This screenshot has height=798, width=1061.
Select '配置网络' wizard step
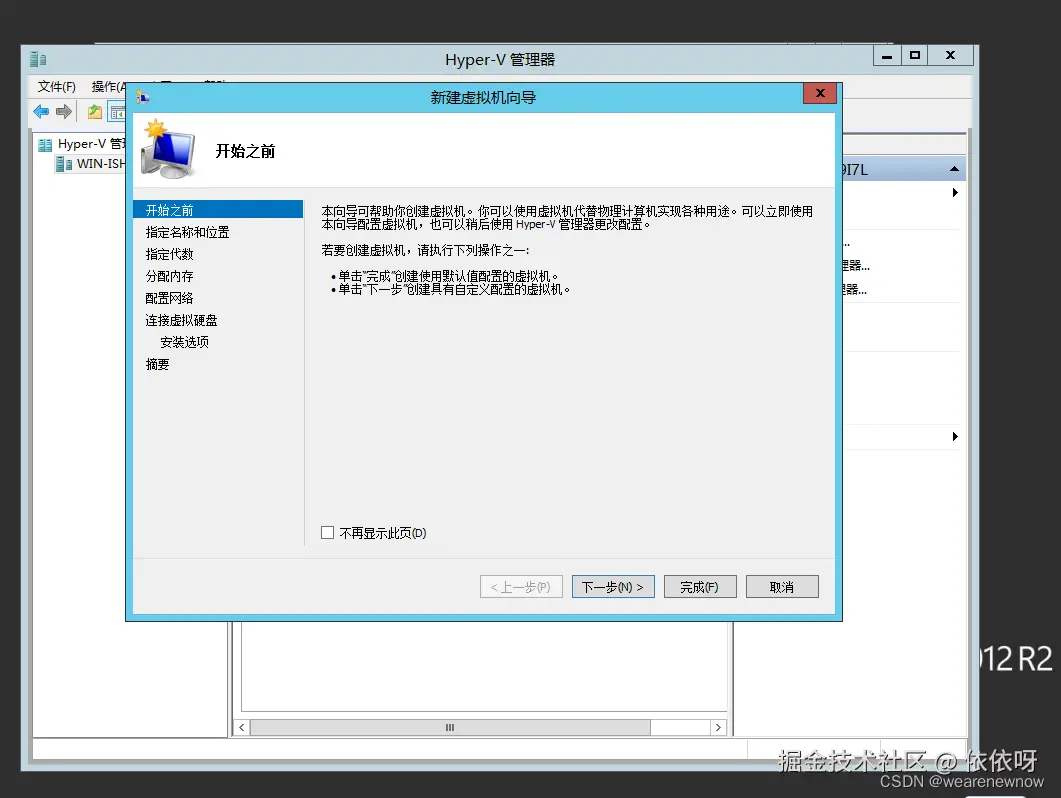169,298
